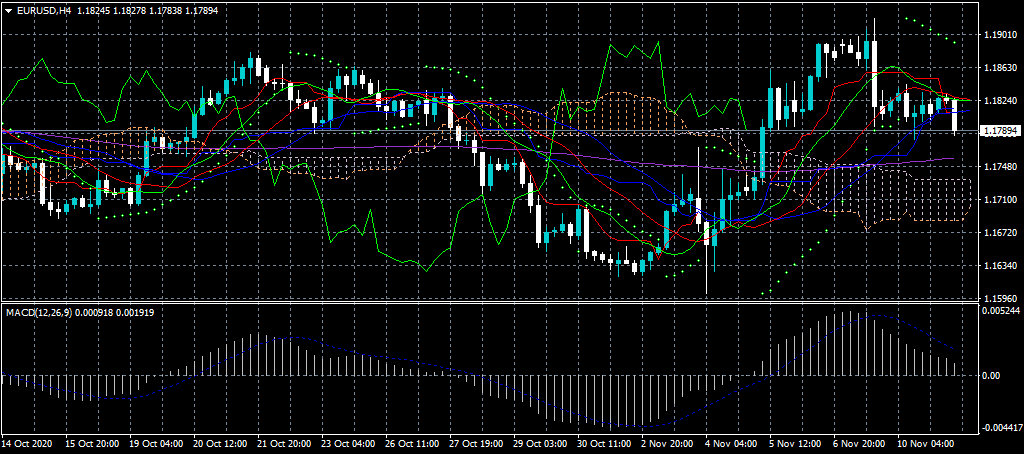Click the 1.17100 price axis label
Screen dimensions: 1024x454
point(999,200)
